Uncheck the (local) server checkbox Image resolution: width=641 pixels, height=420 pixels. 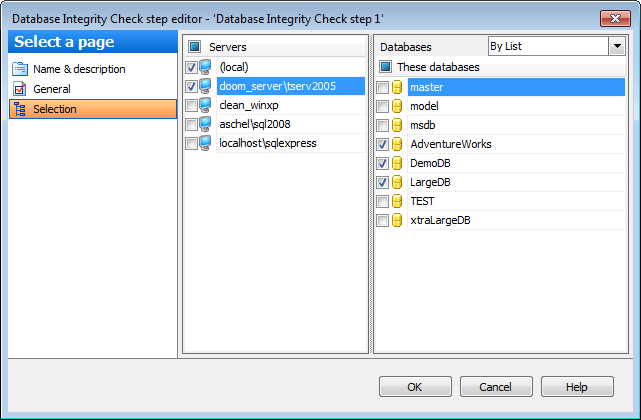191,67
